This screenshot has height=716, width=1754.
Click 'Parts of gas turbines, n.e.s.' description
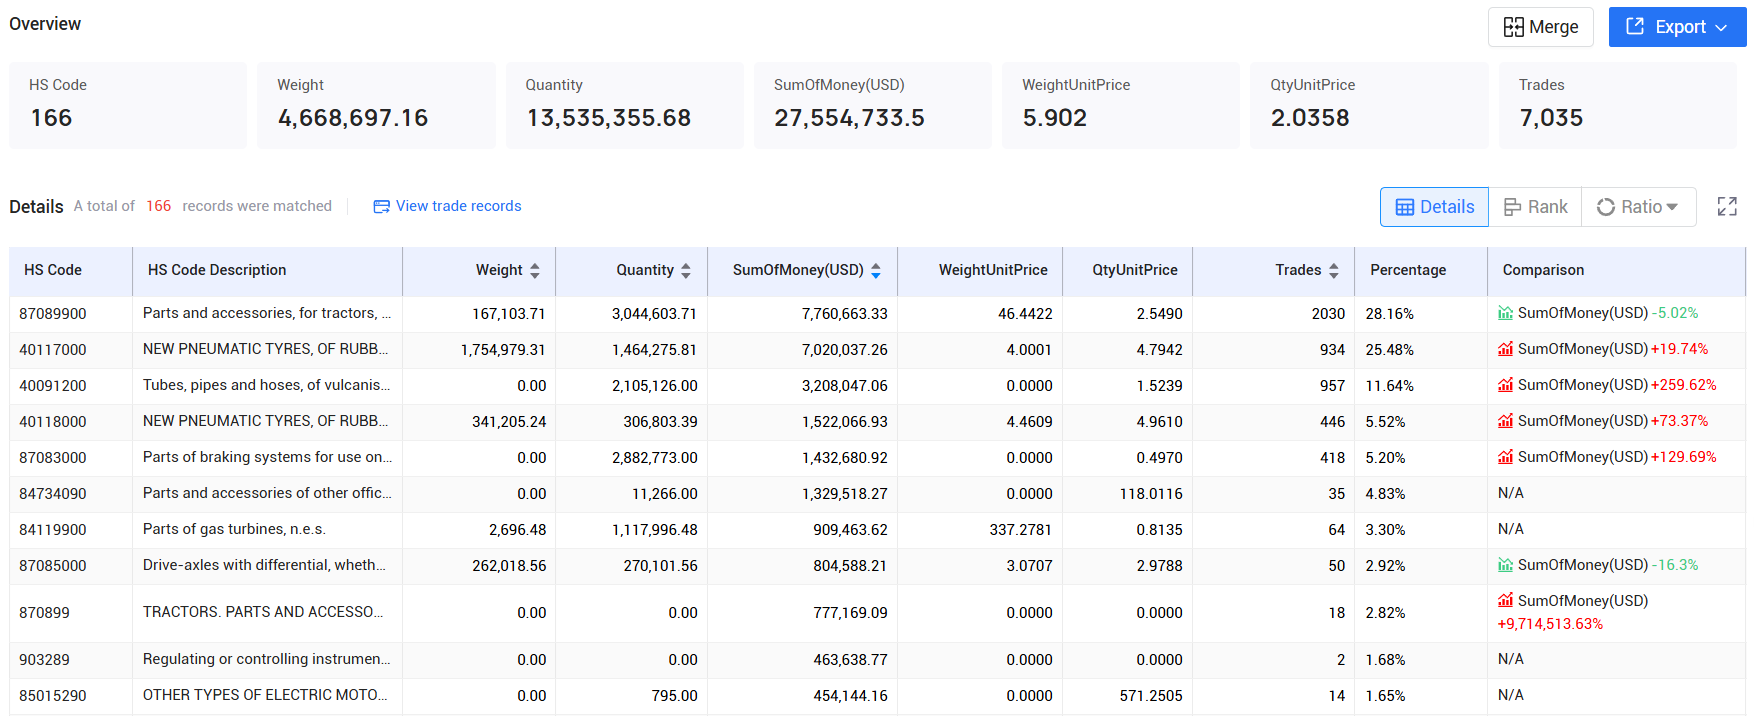(234, 529)
